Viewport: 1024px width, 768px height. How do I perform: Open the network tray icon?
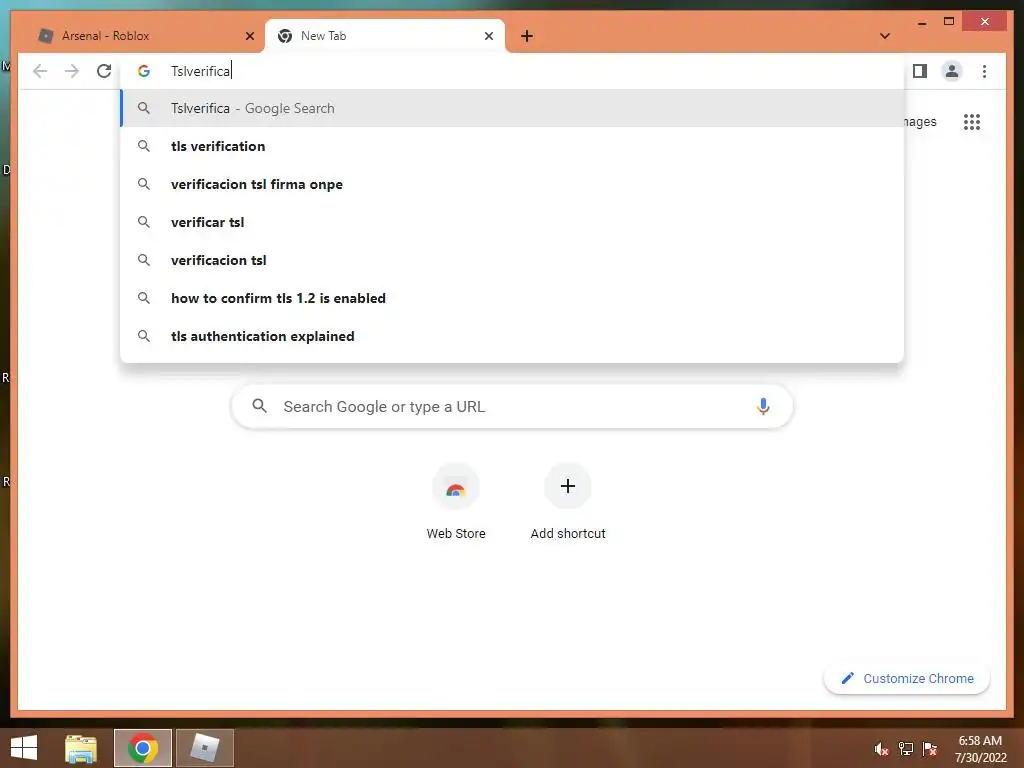coord(906,749)
